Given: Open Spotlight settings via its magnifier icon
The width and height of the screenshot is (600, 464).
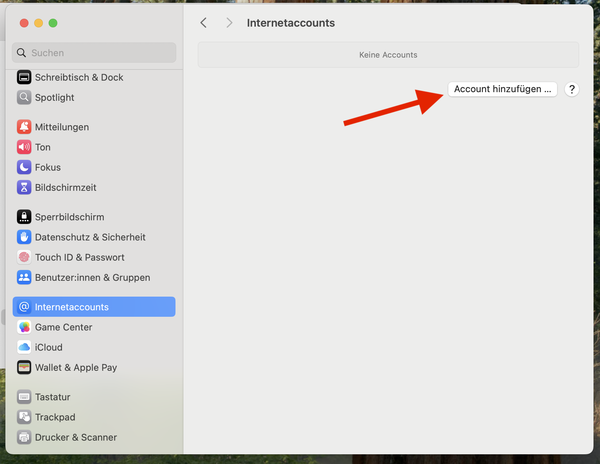Looking at the screenshot, I should pos(25,97).
